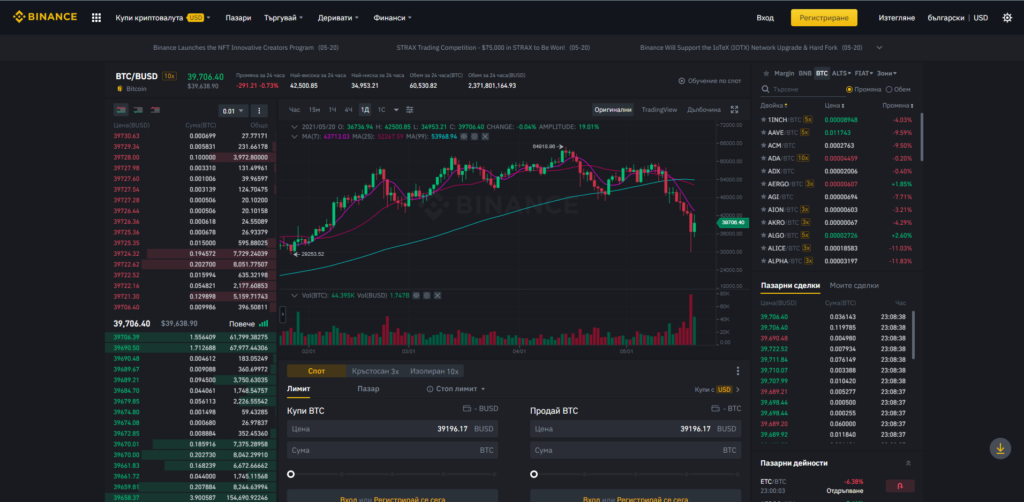Open Деривати dropdown menu

click(x=338, y=18)
